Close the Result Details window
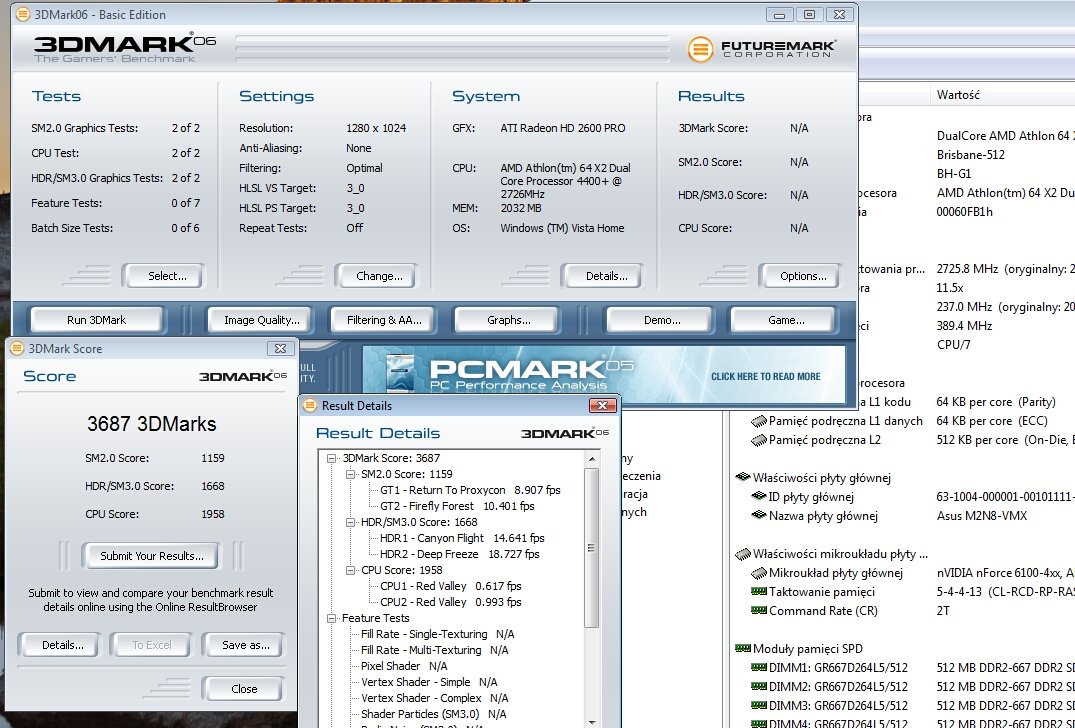The width and height of the screenshot is (1075, 728). point(603,405)
